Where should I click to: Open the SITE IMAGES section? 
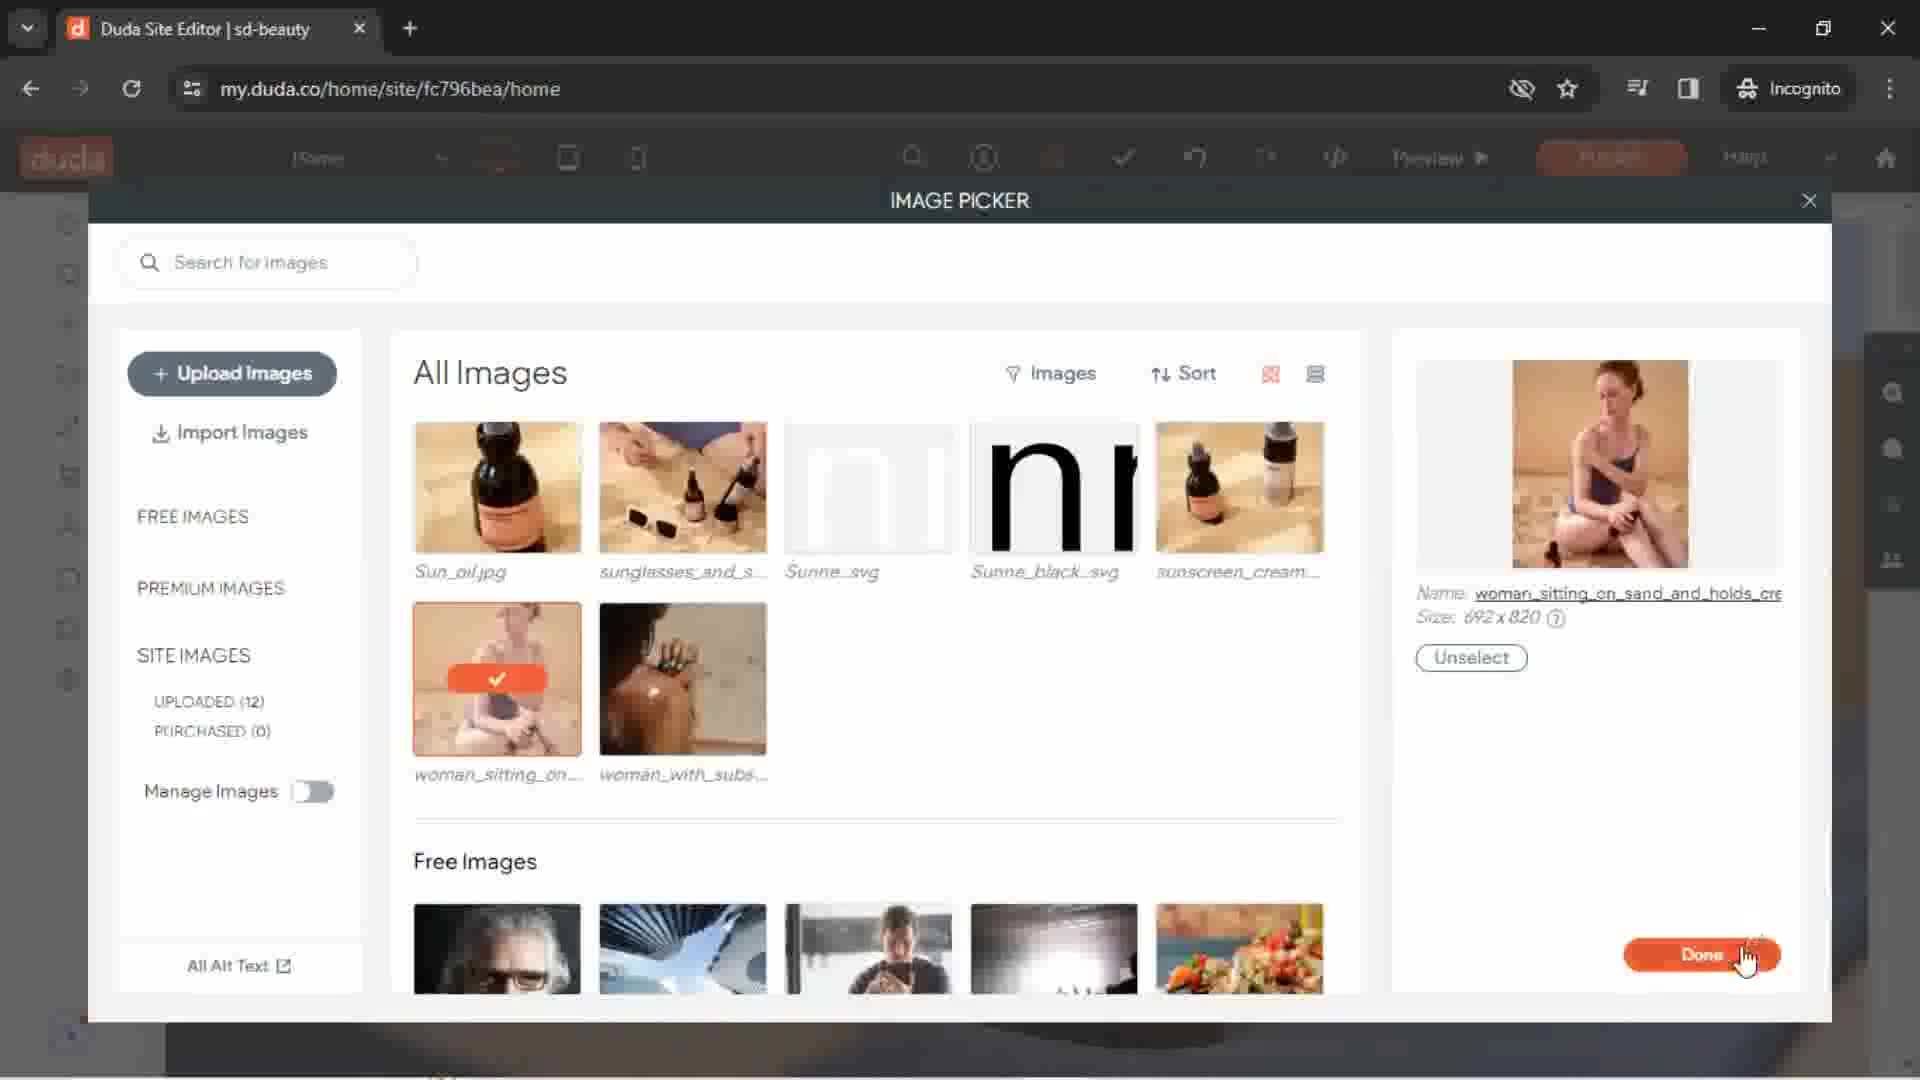coord(194,656)
